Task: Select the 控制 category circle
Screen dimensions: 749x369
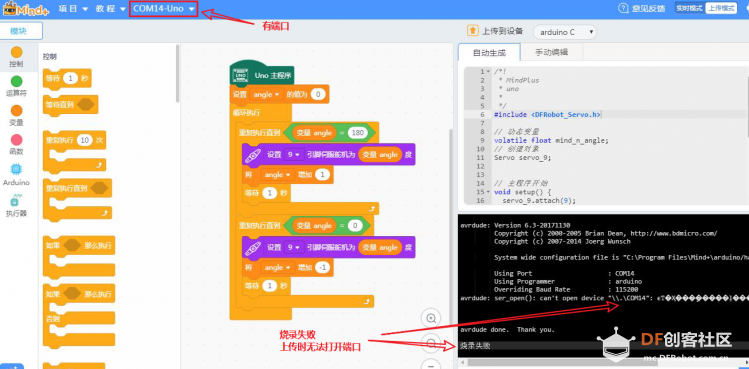Action: (x=16, y=52)
